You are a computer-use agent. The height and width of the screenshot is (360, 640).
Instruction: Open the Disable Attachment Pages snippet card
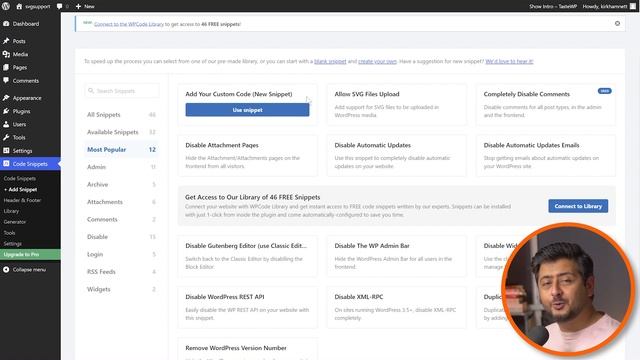point(247,156)
